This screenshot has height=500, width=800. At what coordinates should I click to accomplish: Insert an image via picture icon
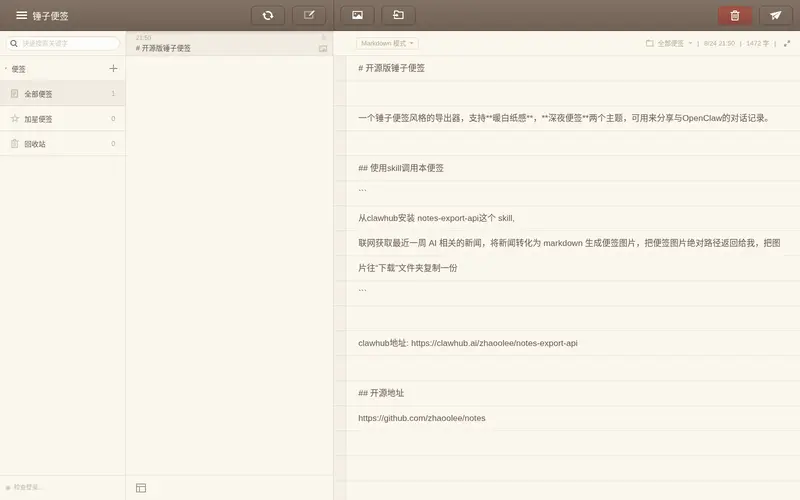(357, 15)
